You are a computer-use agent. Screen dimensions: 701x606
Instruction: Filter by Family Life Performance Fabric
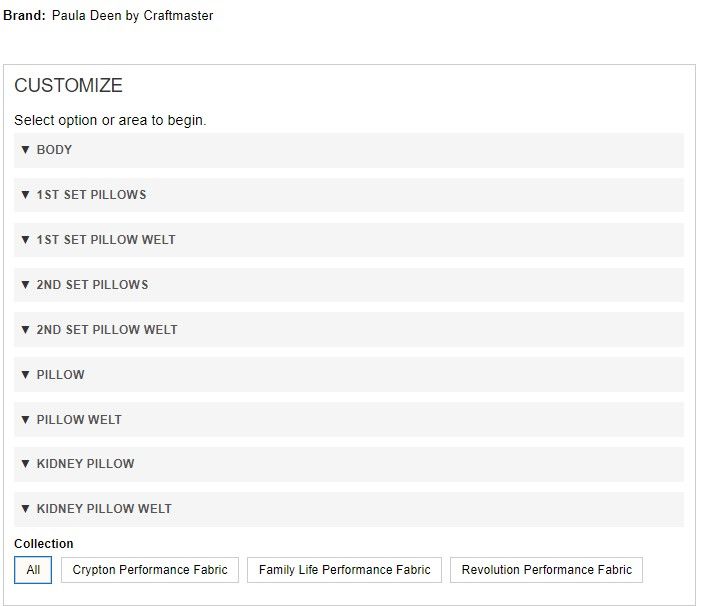344,570
